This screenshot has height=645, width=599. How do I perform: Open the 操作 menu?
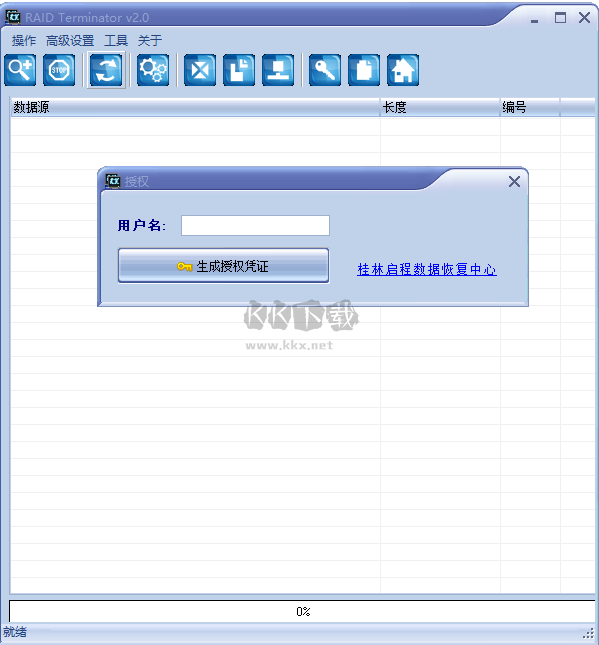pyautogui.click(x=24, y=40)
